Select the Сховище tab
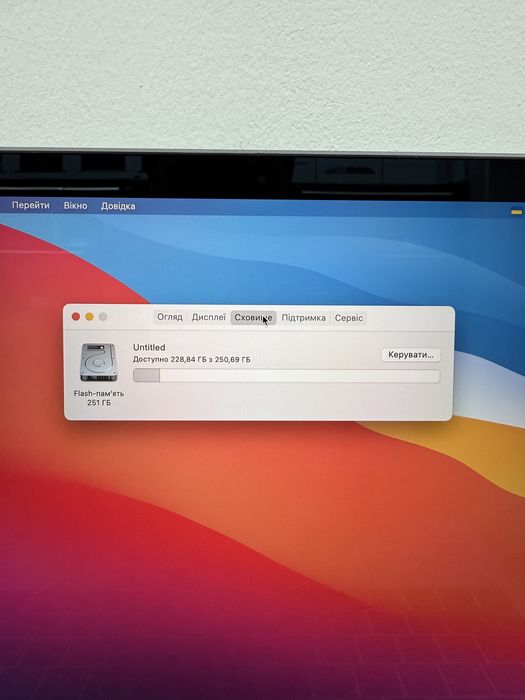 [x=253, y=317]
